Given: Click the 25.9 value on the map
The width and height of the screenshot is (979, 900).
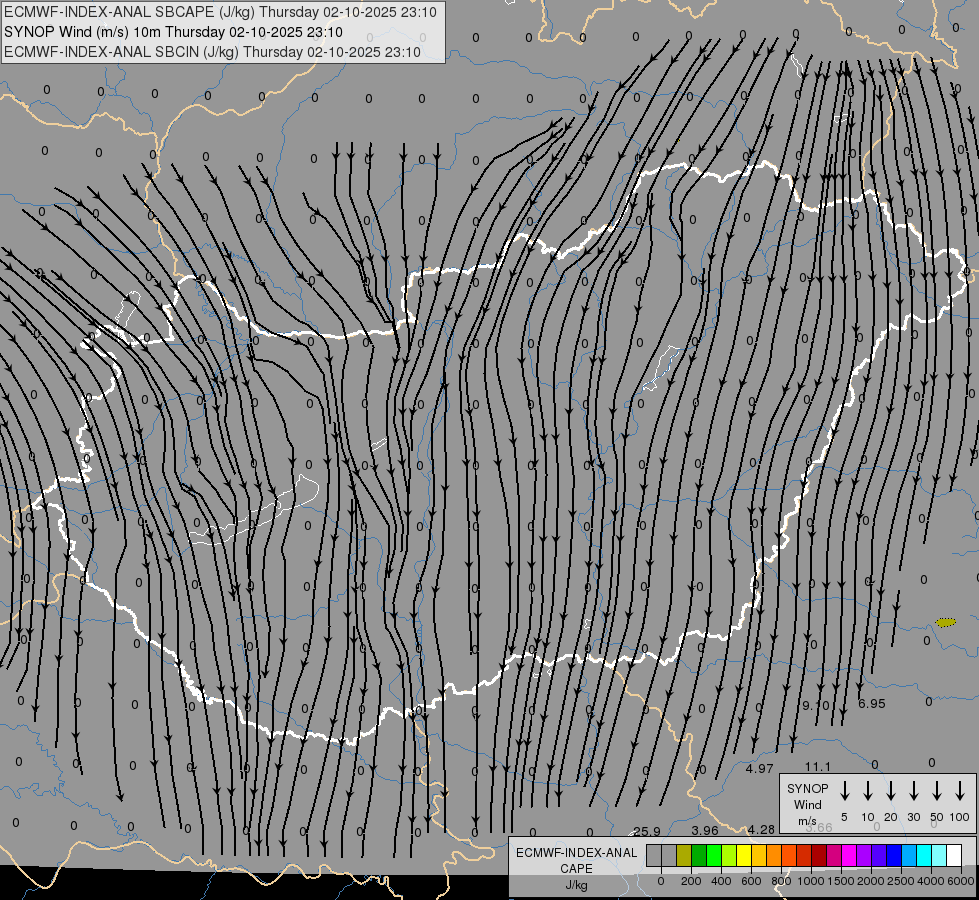Looking at the screenshot, I should [x=647, y=831].
